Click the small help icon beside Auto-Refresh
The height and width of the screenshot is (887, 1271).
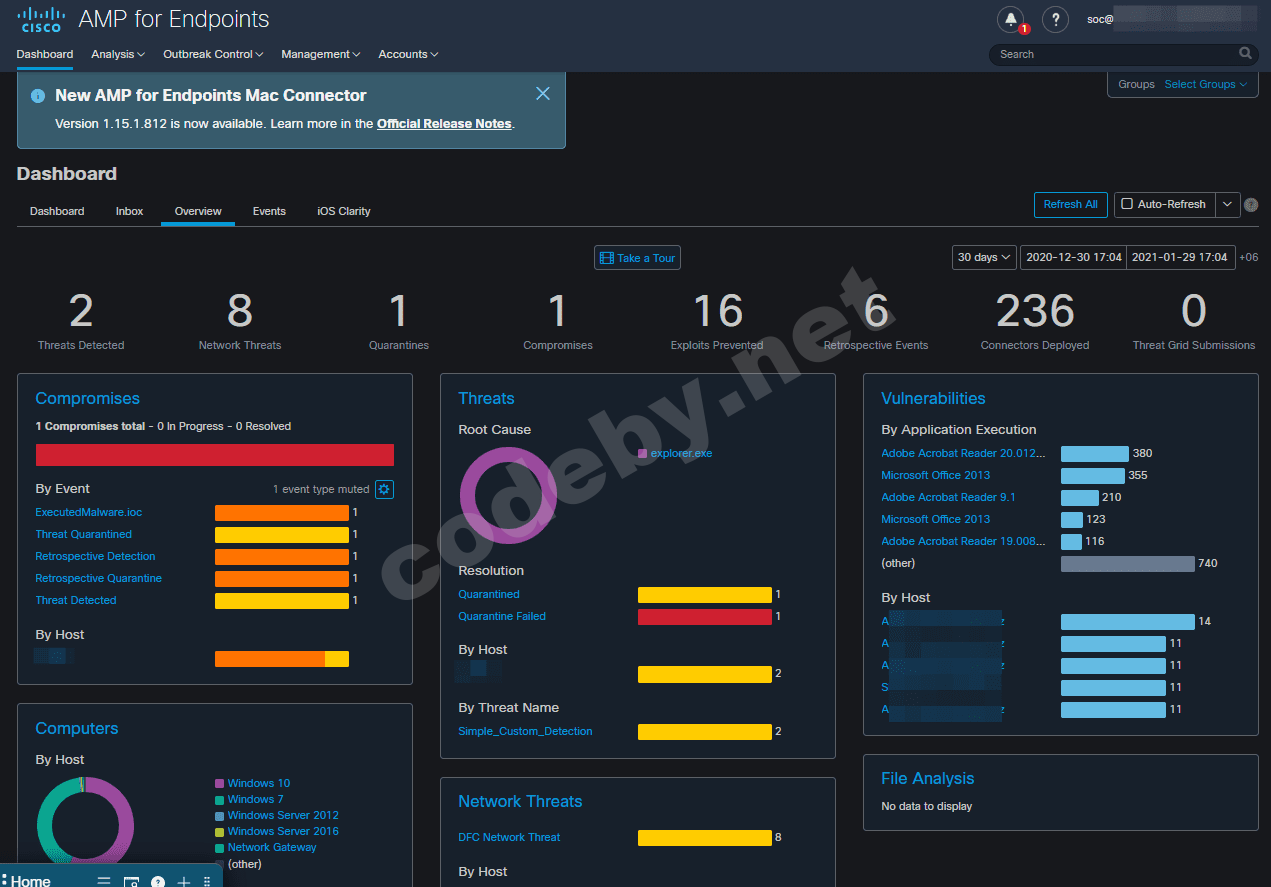(1250, 205)
